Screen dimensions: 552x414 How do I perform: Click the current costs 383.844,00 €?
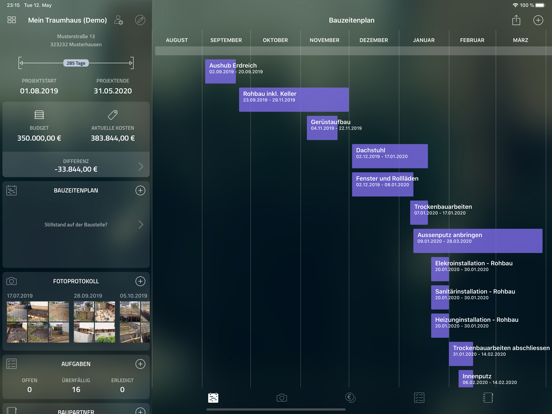(x=113, y=138)
